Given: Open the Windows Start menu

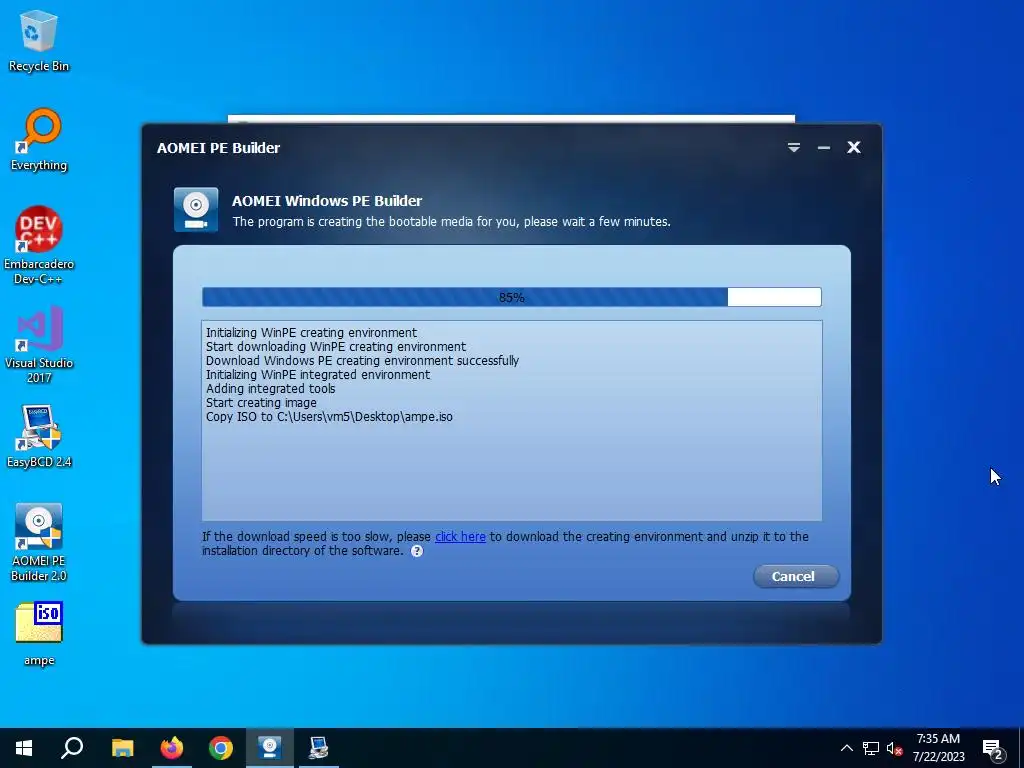Looking at the screenshot, I should click(24, 748).
